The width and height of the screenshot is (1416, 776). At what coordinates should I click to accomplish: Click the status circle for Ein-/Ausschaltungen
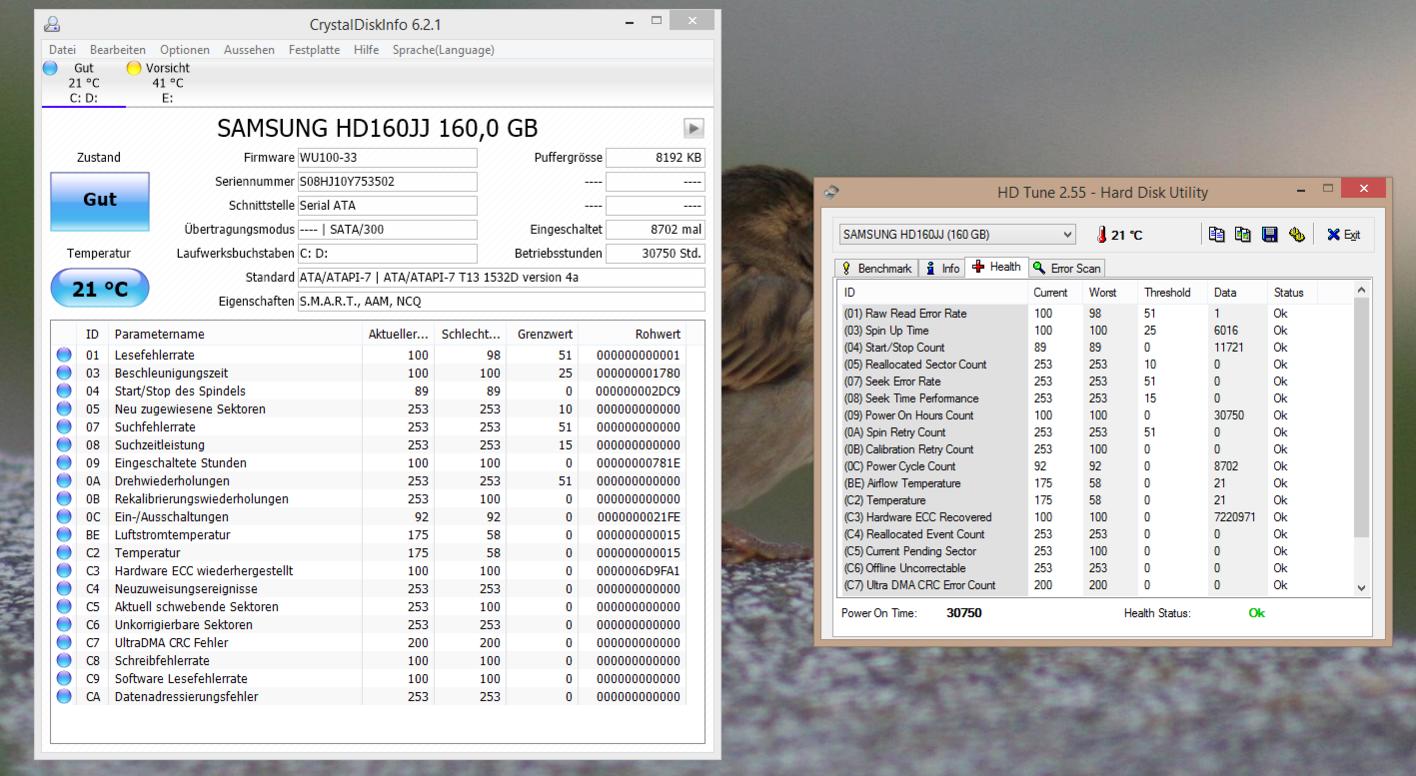click(x=64, y=517)
